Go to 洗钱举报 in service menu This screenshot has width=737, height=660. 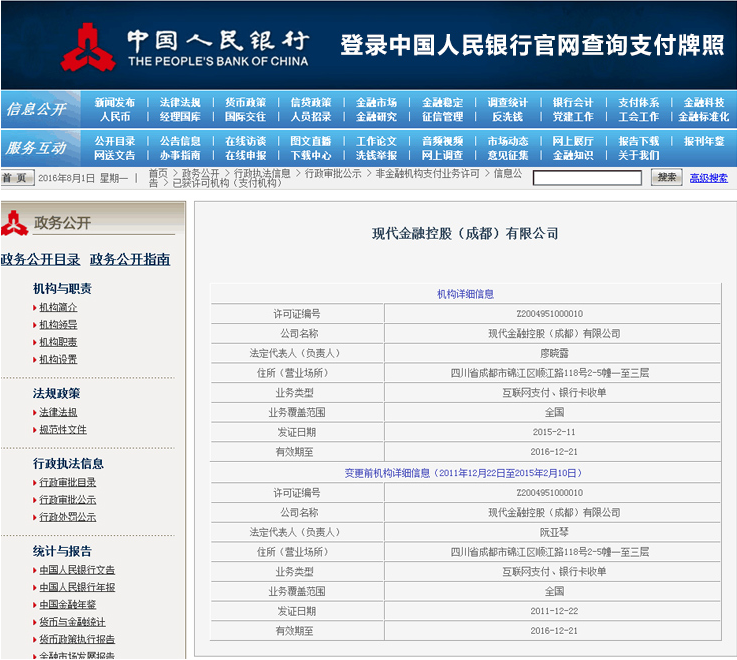click(376, 155)
